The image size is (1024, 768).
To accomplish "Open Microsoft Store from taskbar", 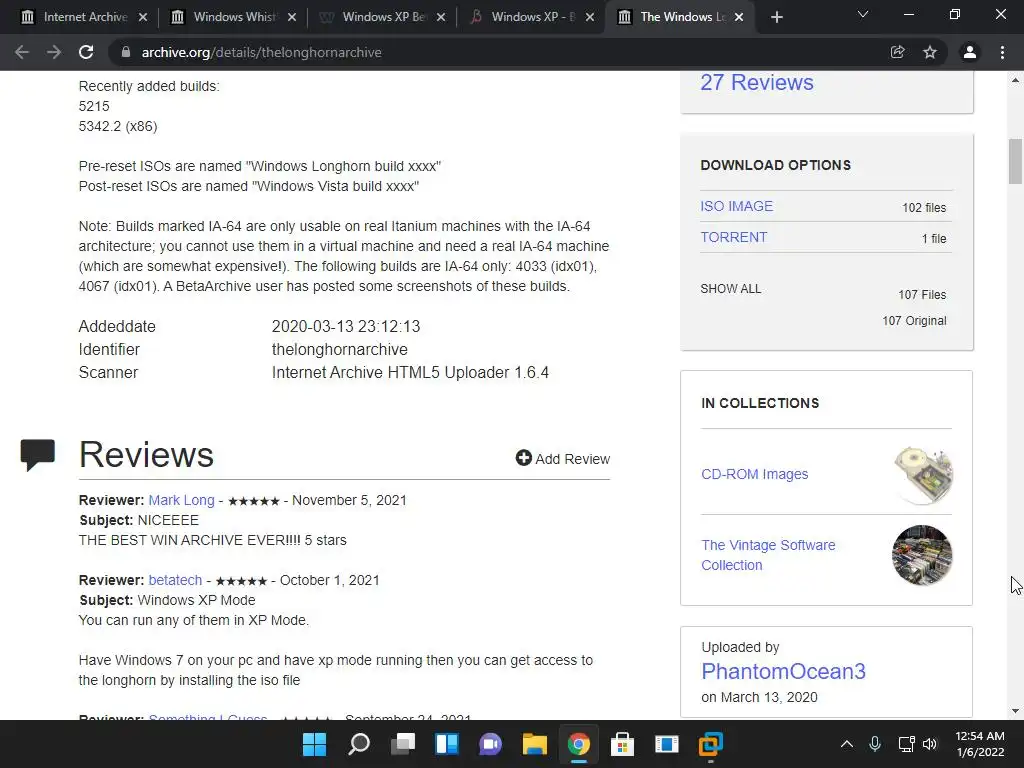I will coord(622,744).
